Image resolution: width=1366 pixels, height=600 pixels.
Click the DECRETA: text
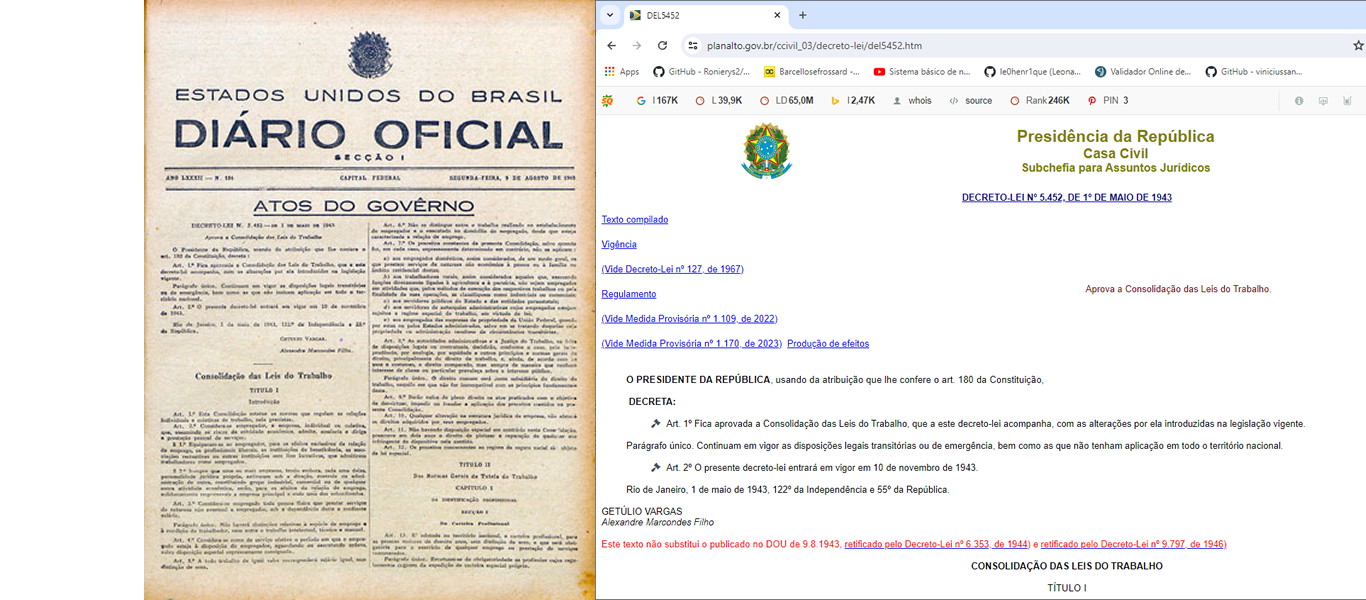pos(652,401)
